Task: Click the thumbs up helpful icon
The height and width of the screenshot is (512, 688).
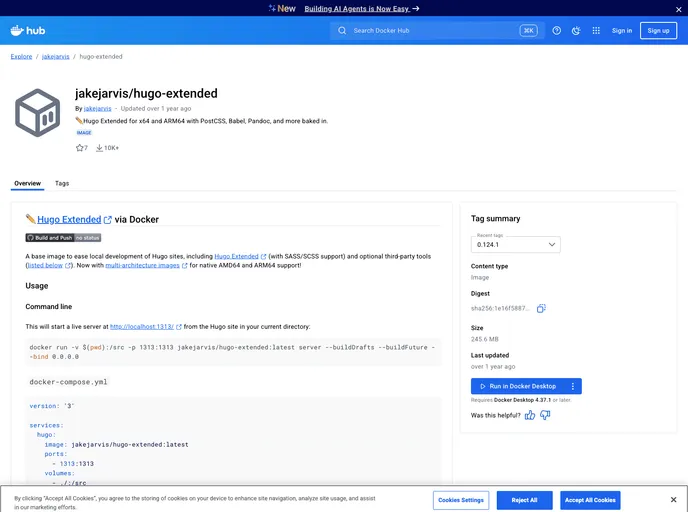Action: click(530, 415)
